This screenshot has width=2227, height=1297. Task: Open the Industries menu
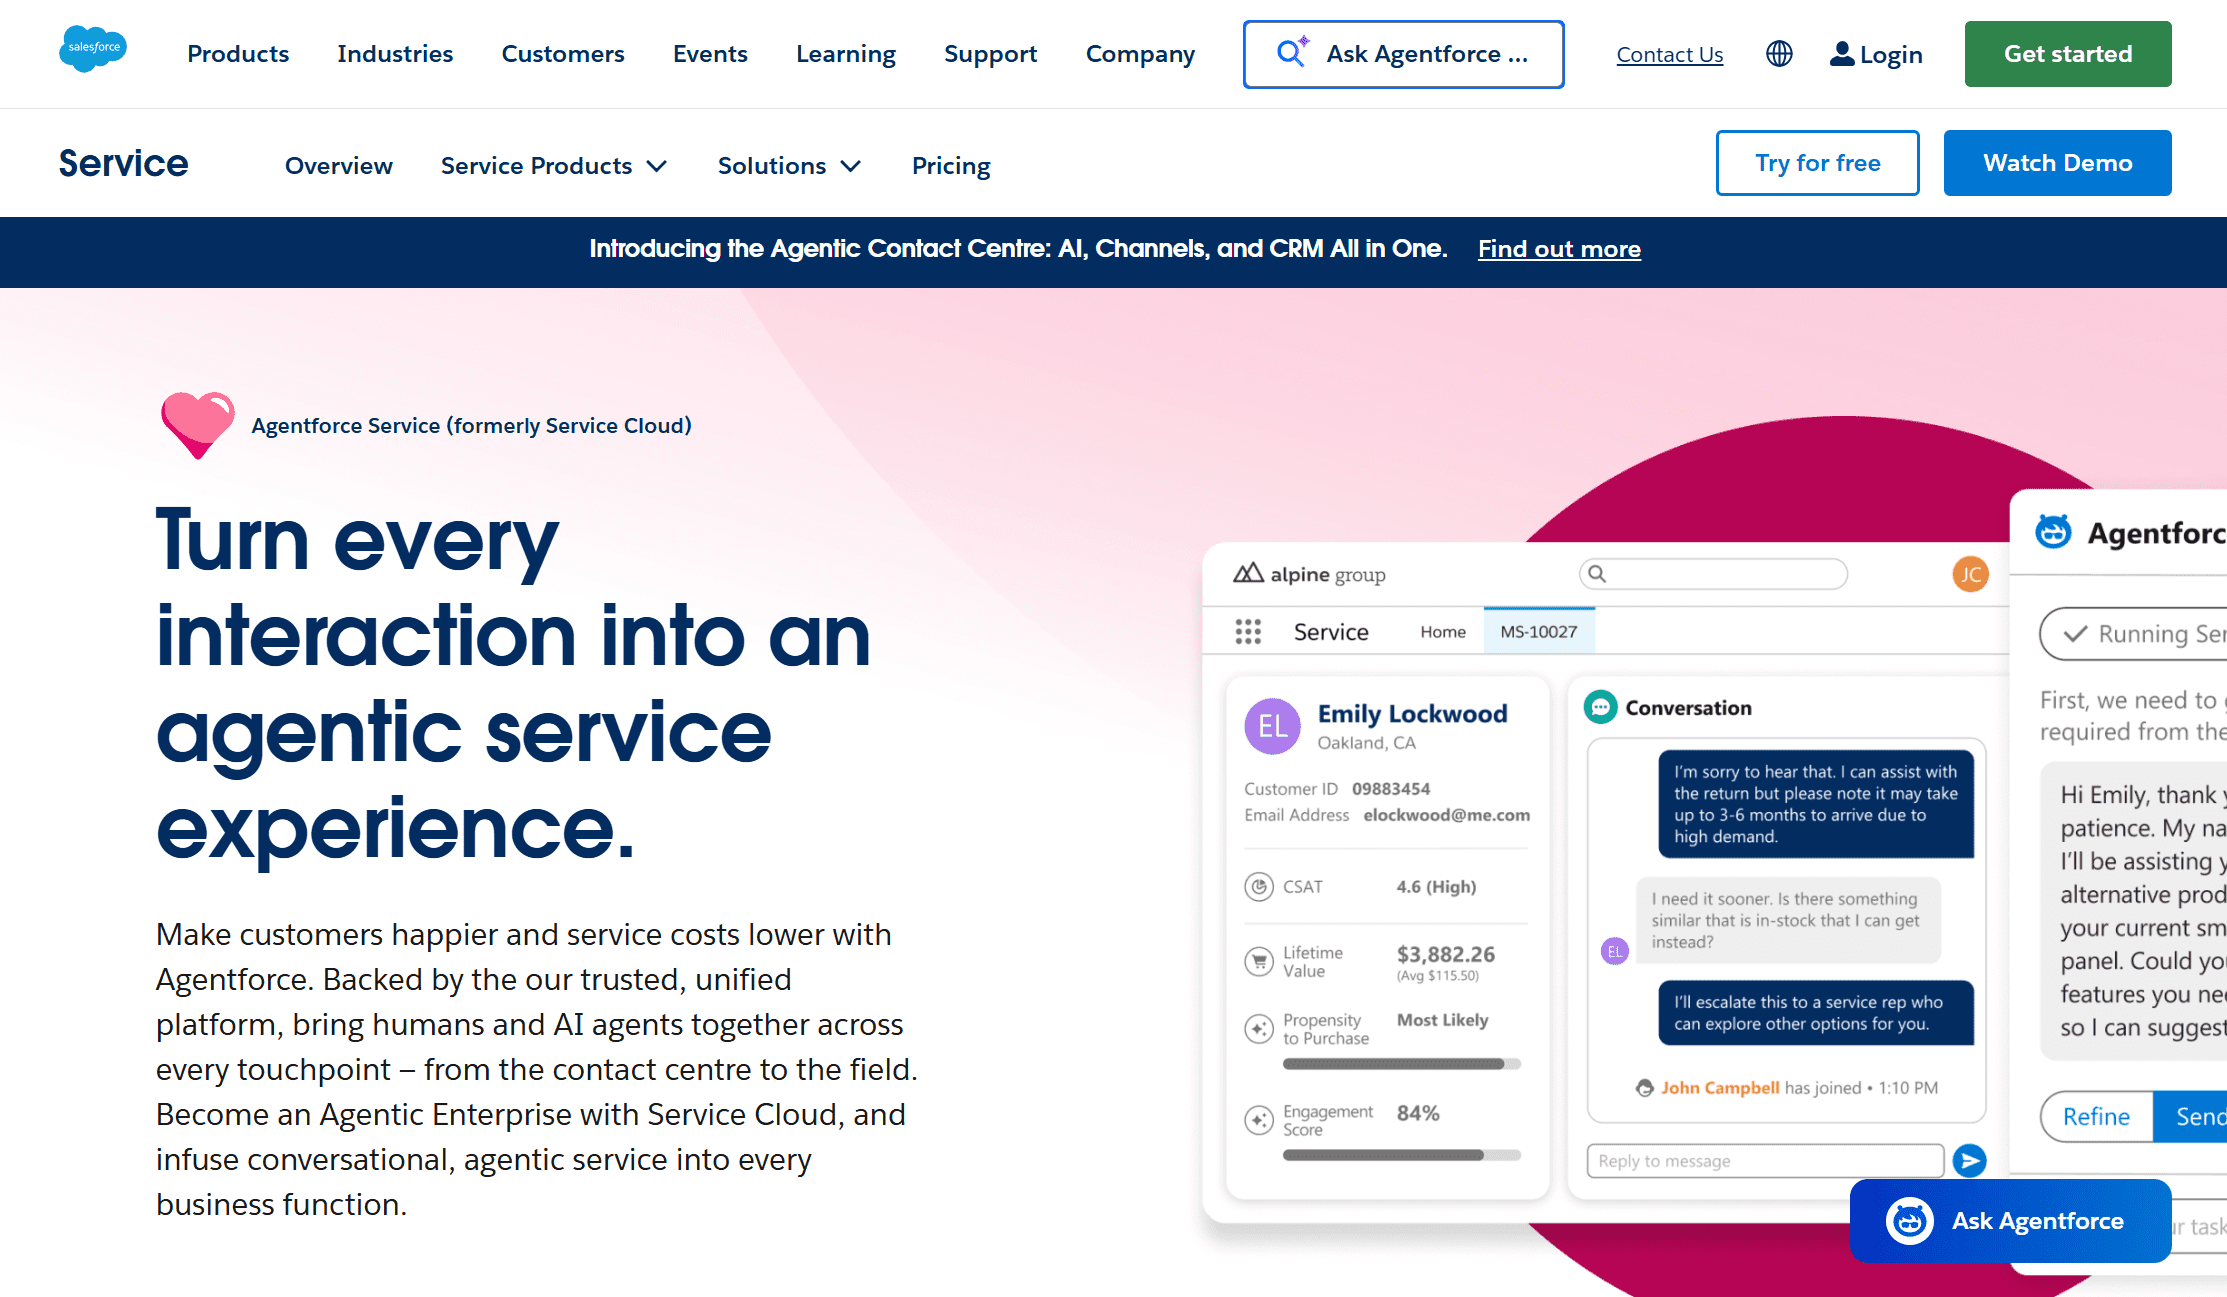coord(395,54)
